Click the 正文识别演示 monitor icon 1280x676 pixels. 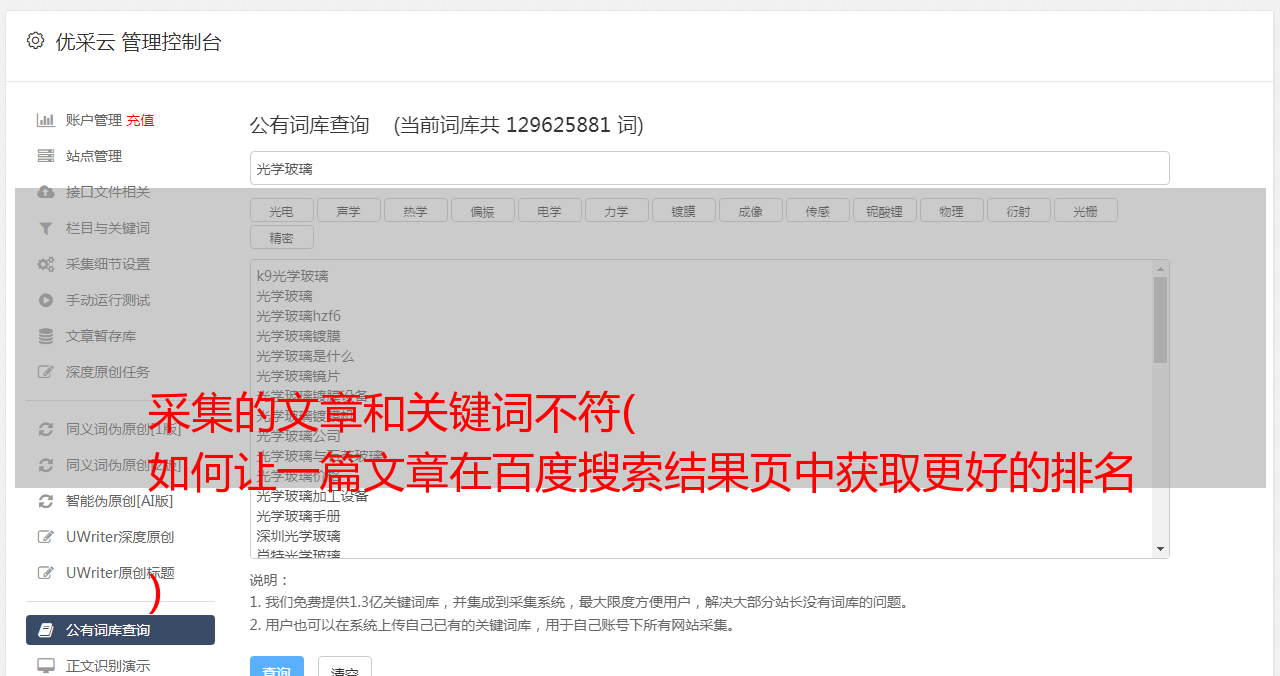[45, 666]
